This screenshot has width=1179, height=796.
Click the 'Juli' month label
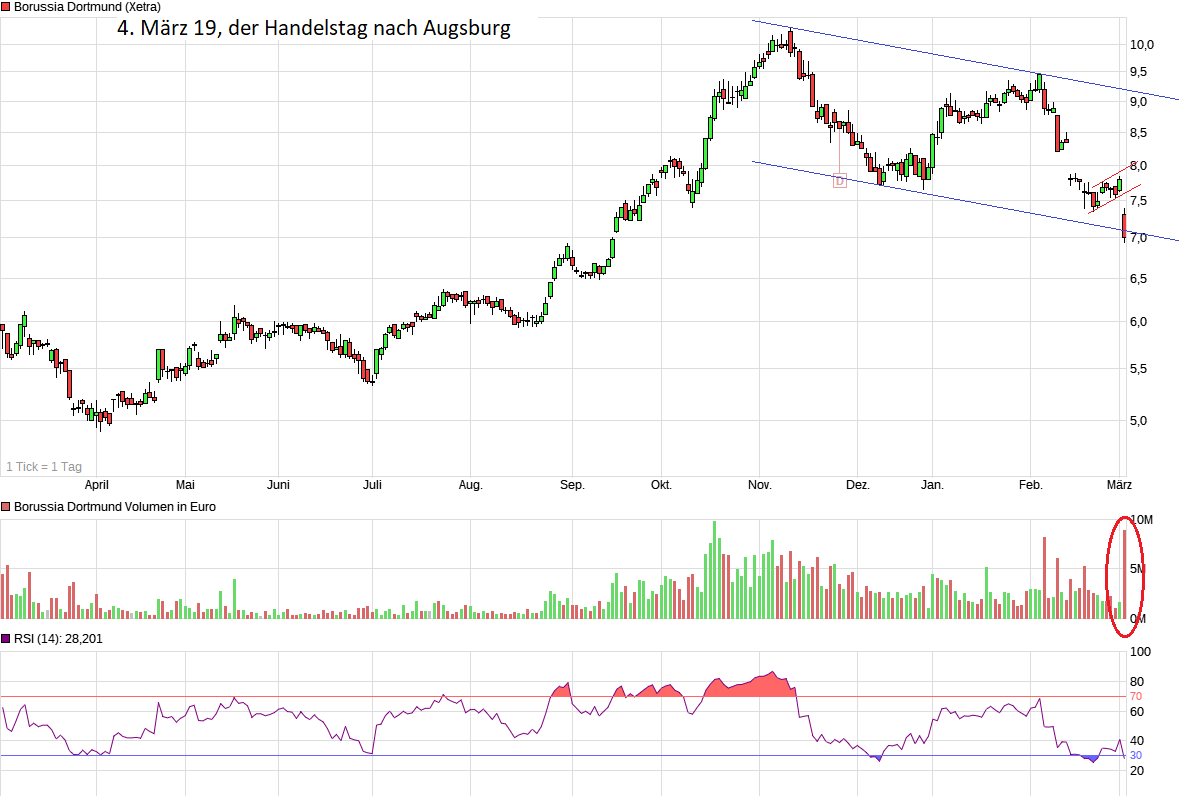coord(372,485)
